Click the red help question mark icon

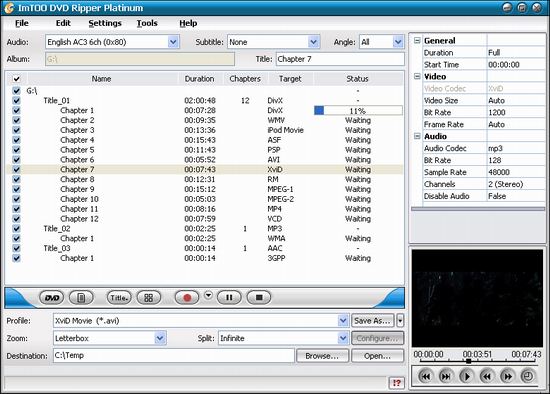[397, 383]
